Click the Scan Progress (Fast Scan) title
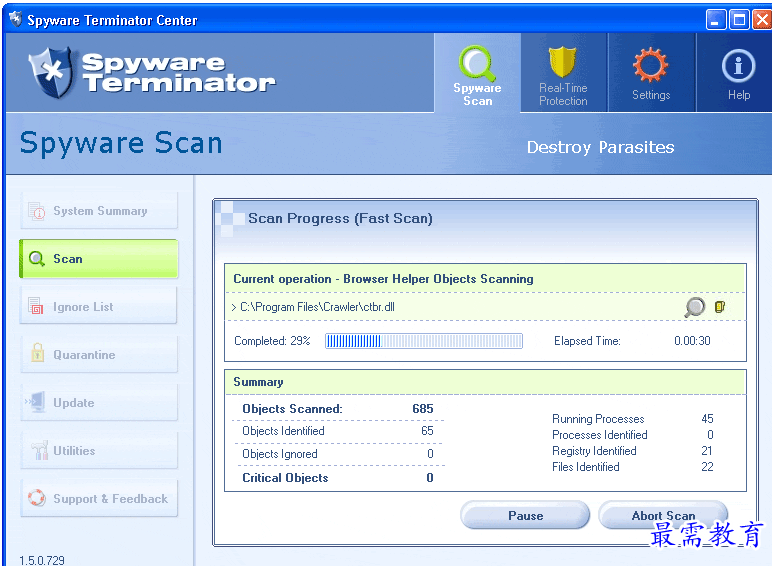Viewport: 772px width, 566px height. pyautogui.click(x=340, y=218)
